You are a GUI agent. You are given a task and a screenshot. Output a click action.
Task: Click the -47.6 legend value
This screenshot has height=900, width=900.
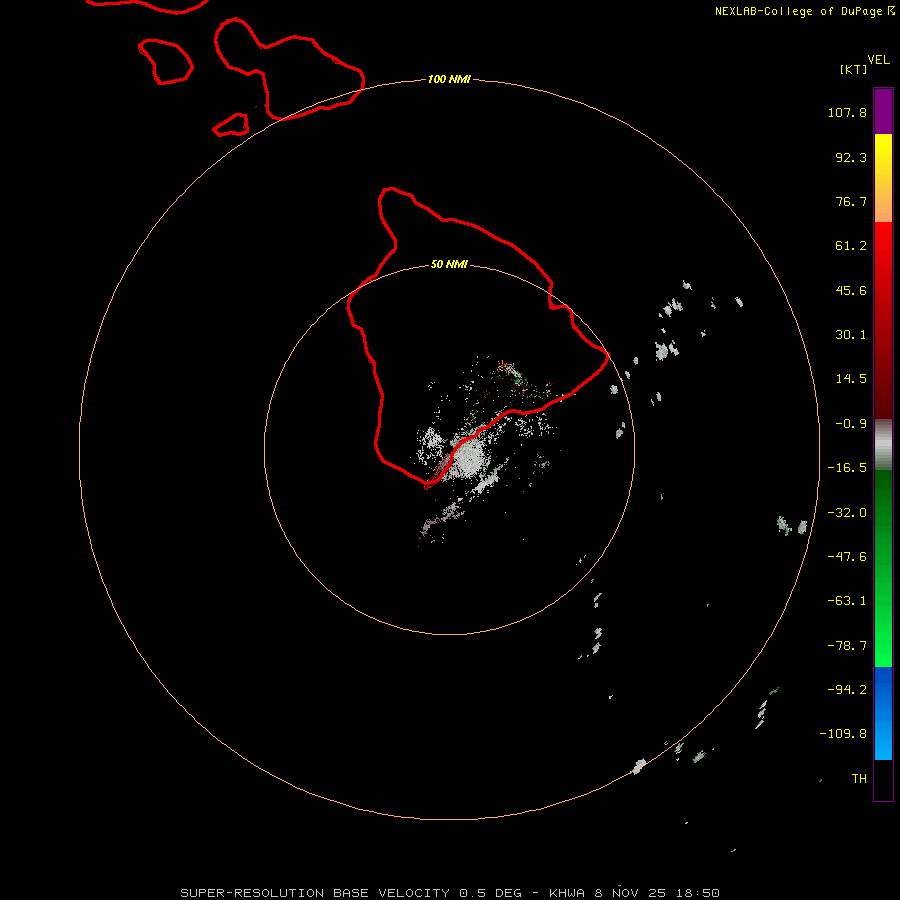(847, 557)
